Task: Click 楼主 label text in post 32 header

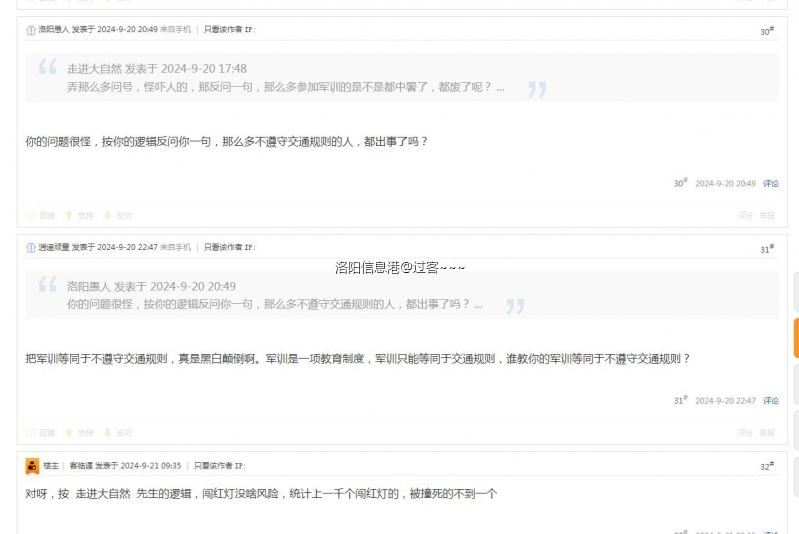Action: click(x=51, y=466)
